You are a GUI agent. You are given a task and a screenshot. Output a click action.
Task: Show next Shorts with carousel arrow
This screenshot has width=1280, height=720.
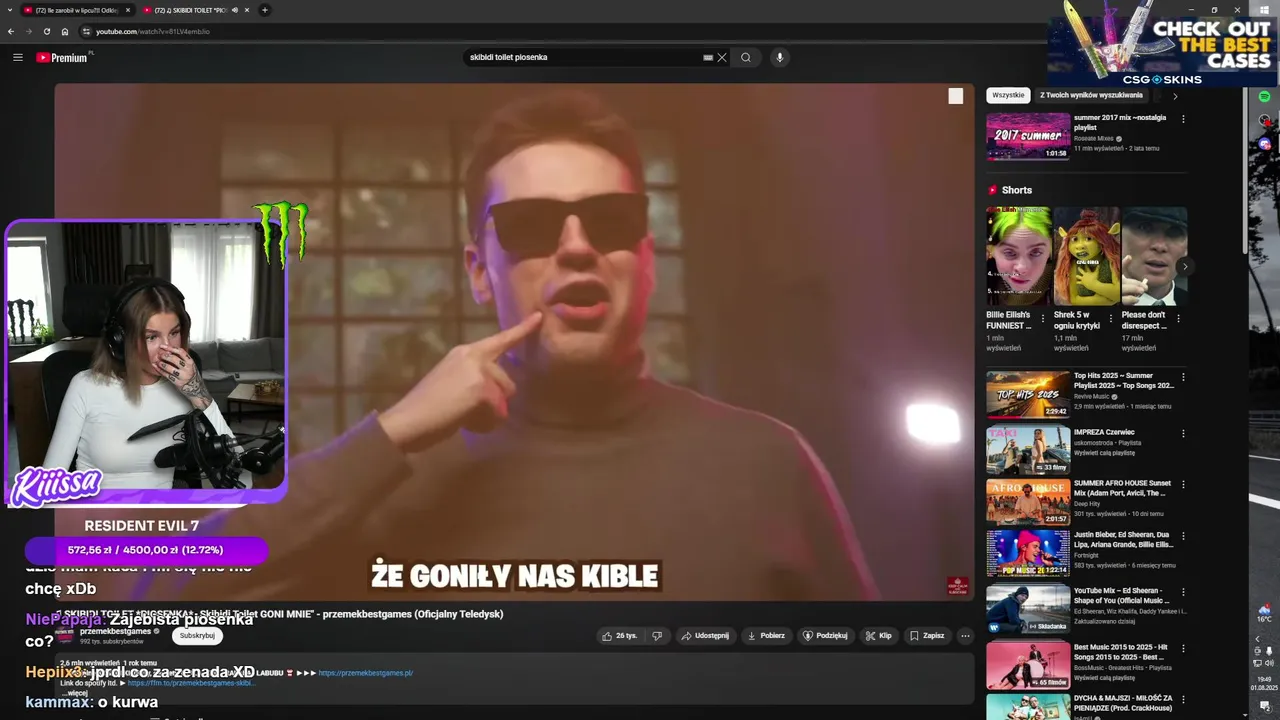coord(1185,266)
